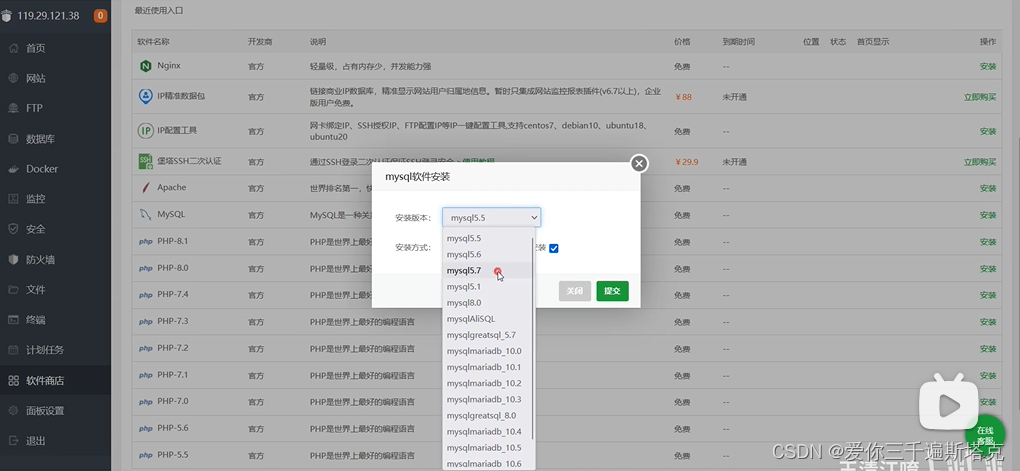Click the 终端 terminal icon in sidebar
The height and width of the screenshot is (471, 1020).
point(13,320)
